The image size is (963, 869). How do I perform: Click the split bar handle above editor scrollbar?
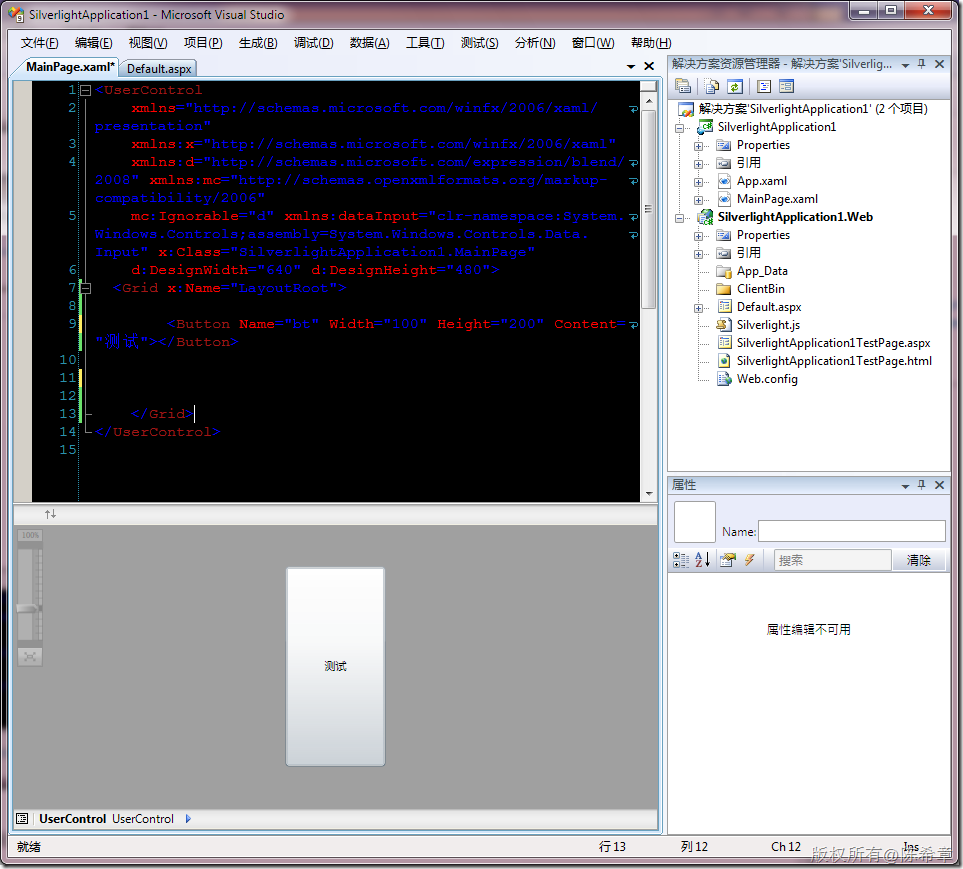[649, 85]
